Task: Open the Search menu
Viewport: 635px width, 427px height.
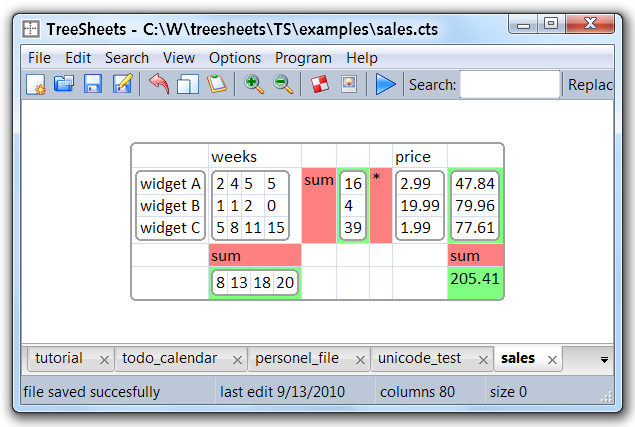Action: click(x=127, y=58)
